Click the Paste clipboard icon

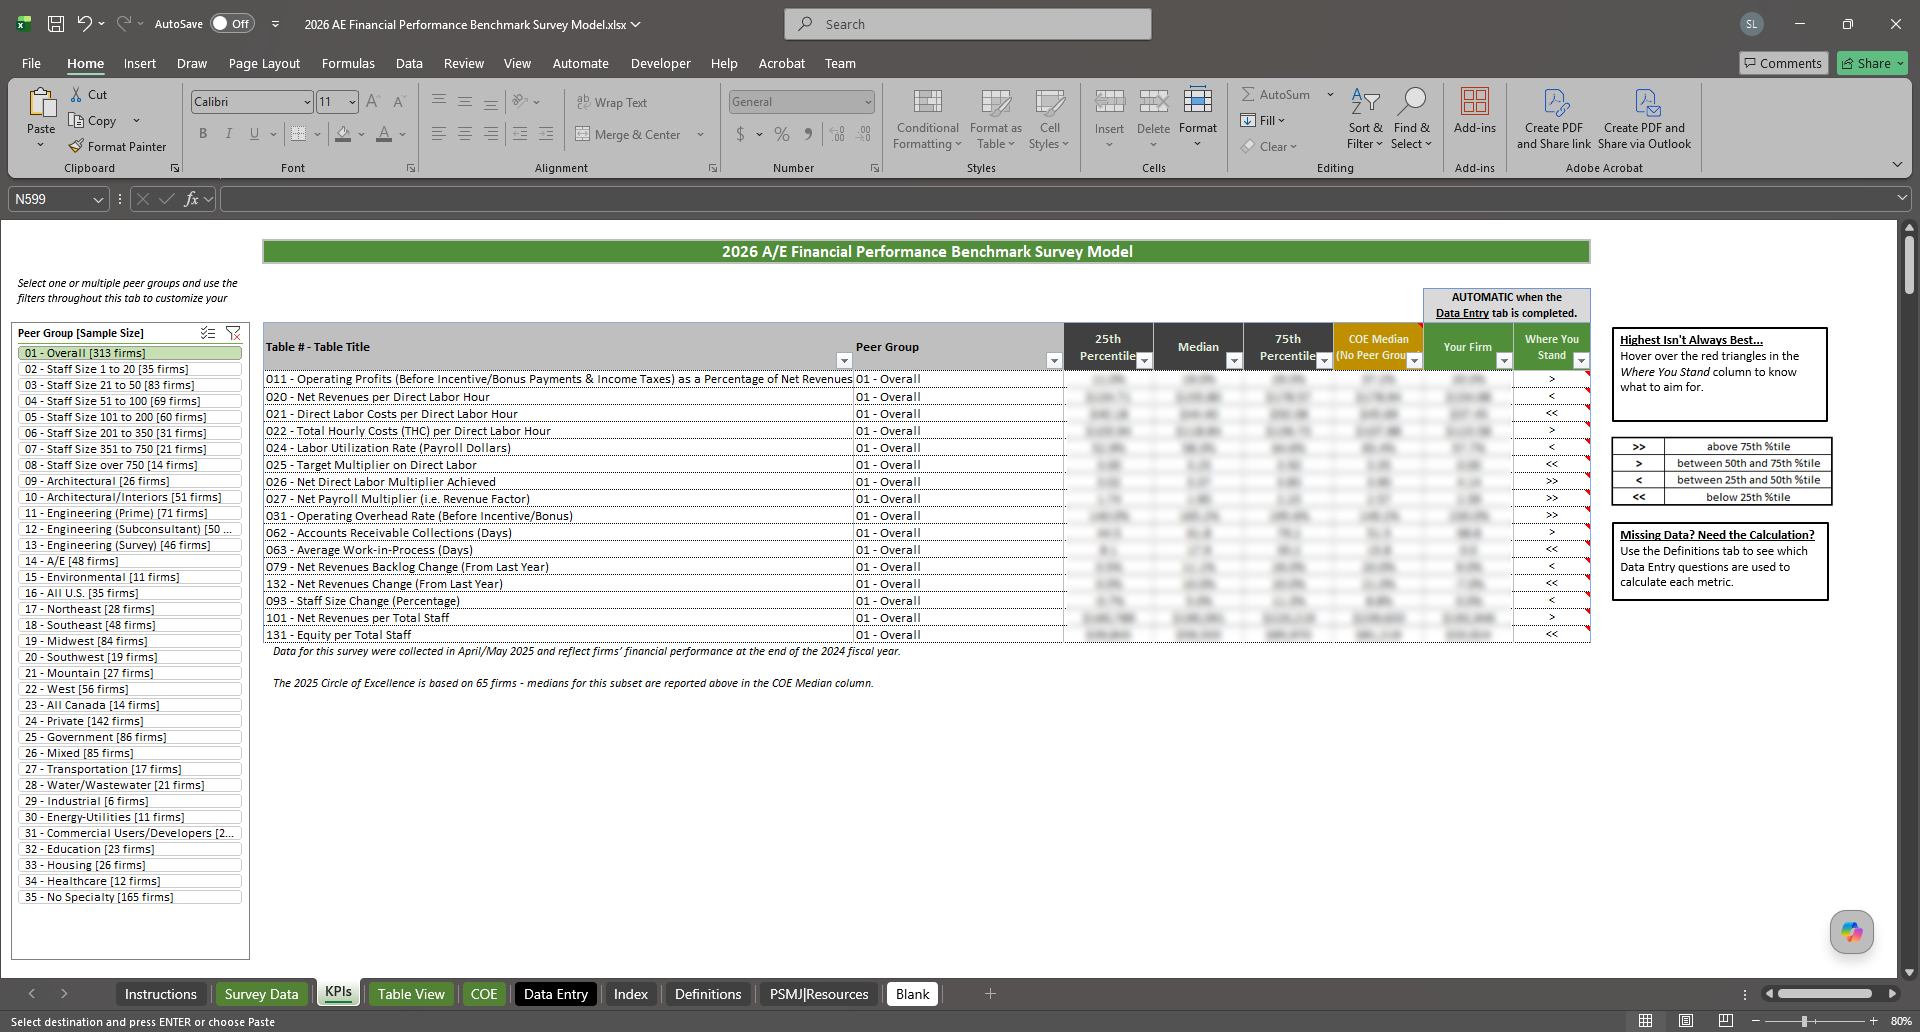tap(41, 103)
